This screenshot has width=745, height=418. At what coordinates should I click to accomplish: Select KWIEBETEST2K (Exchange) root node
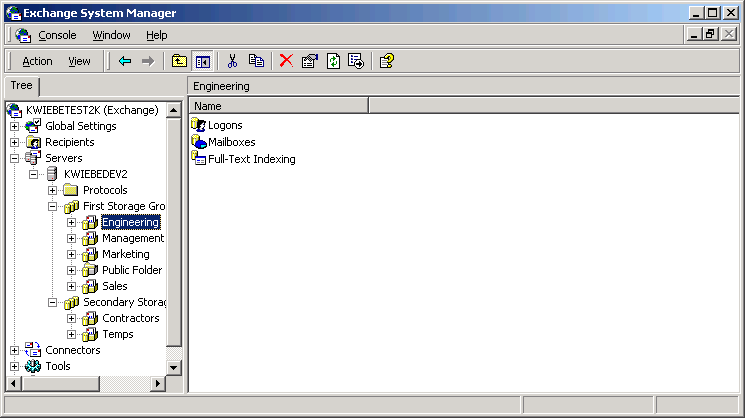pyautogui.click(x=92, y=110)
